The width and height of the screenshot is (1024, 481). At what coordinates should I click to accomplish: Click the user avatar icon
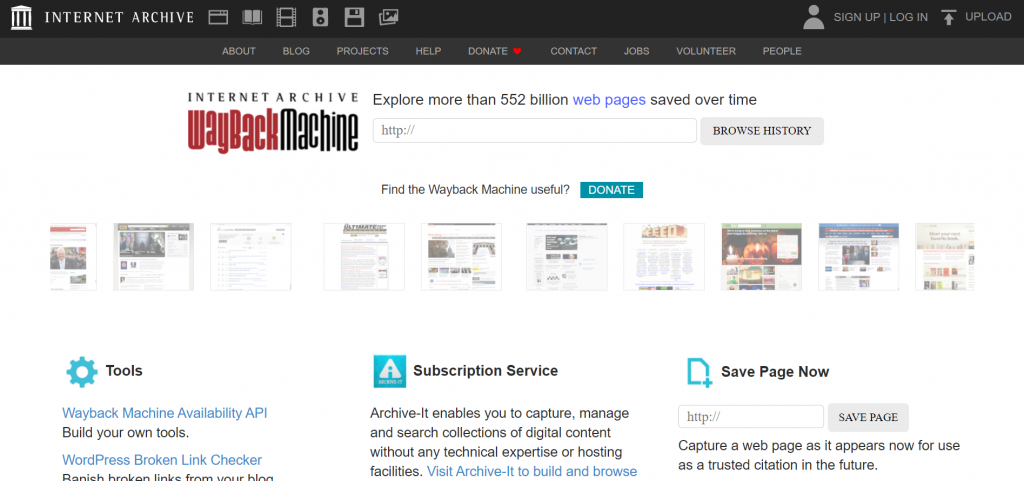(x=814, y=17)
